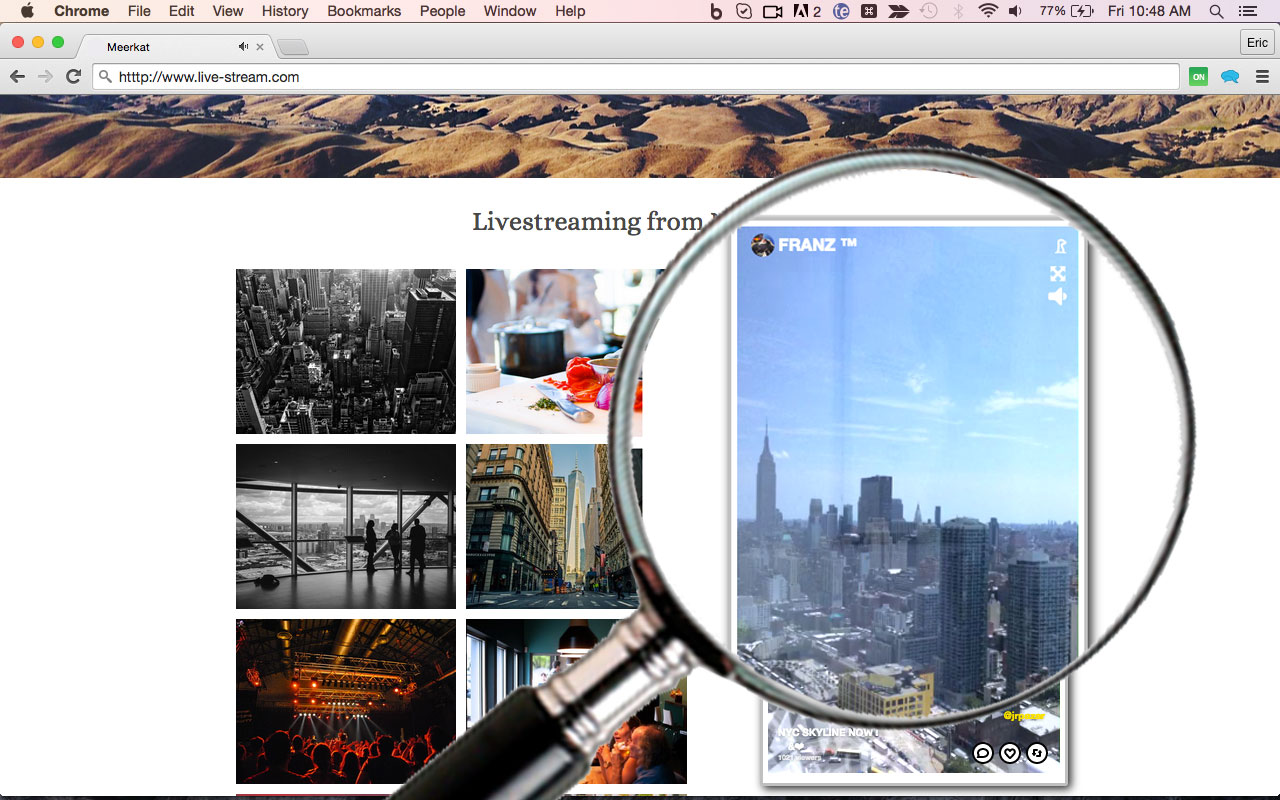
Task: Open the History menu
Action: [285, 11]
